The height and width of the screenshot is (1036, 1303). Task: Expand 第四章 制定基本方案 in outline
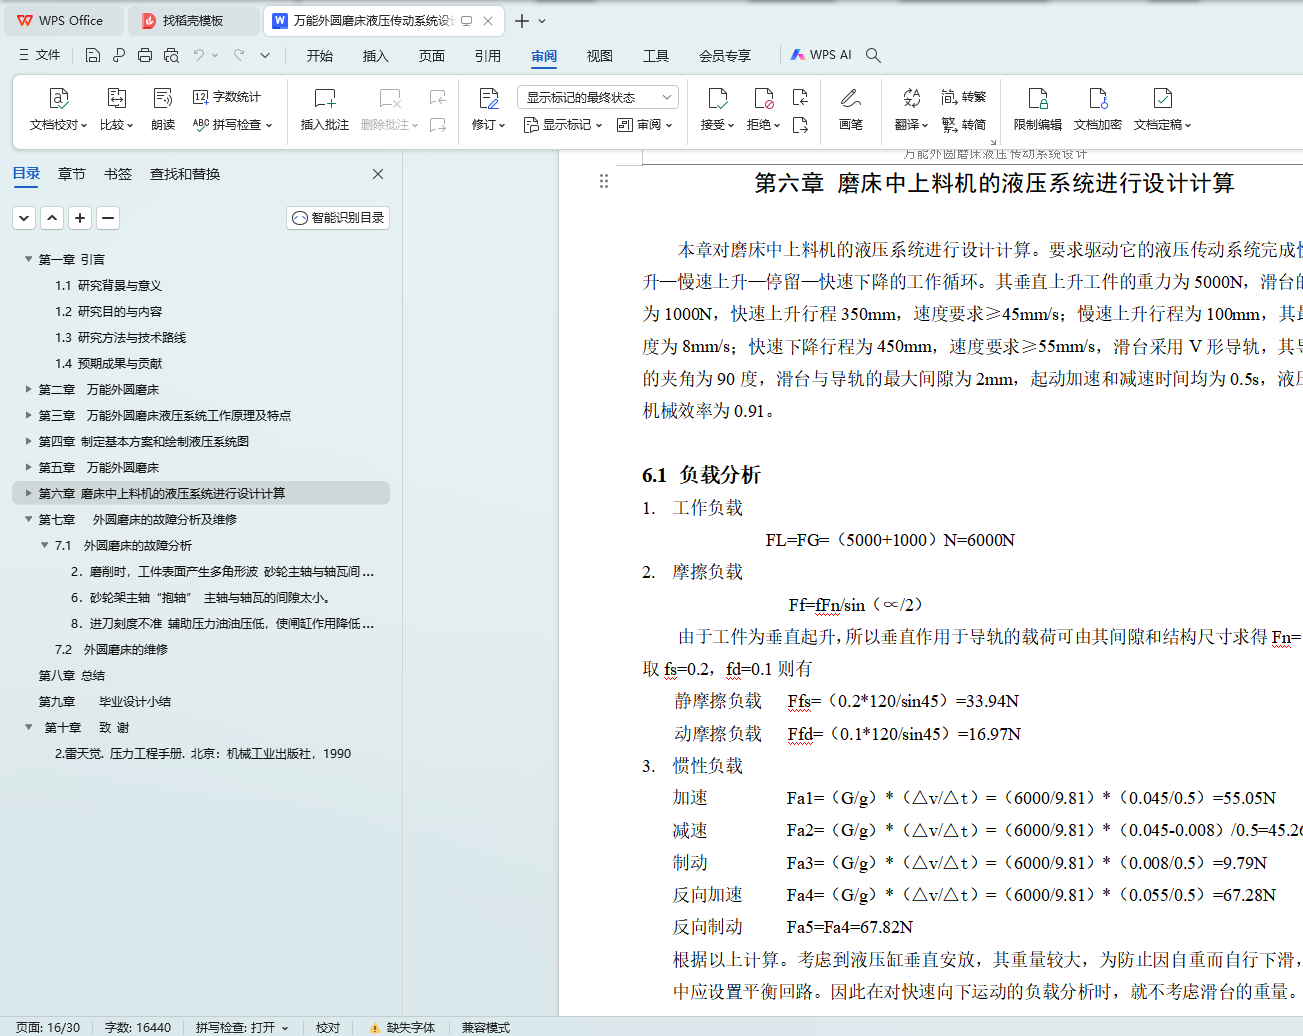(x=28, y=441)
